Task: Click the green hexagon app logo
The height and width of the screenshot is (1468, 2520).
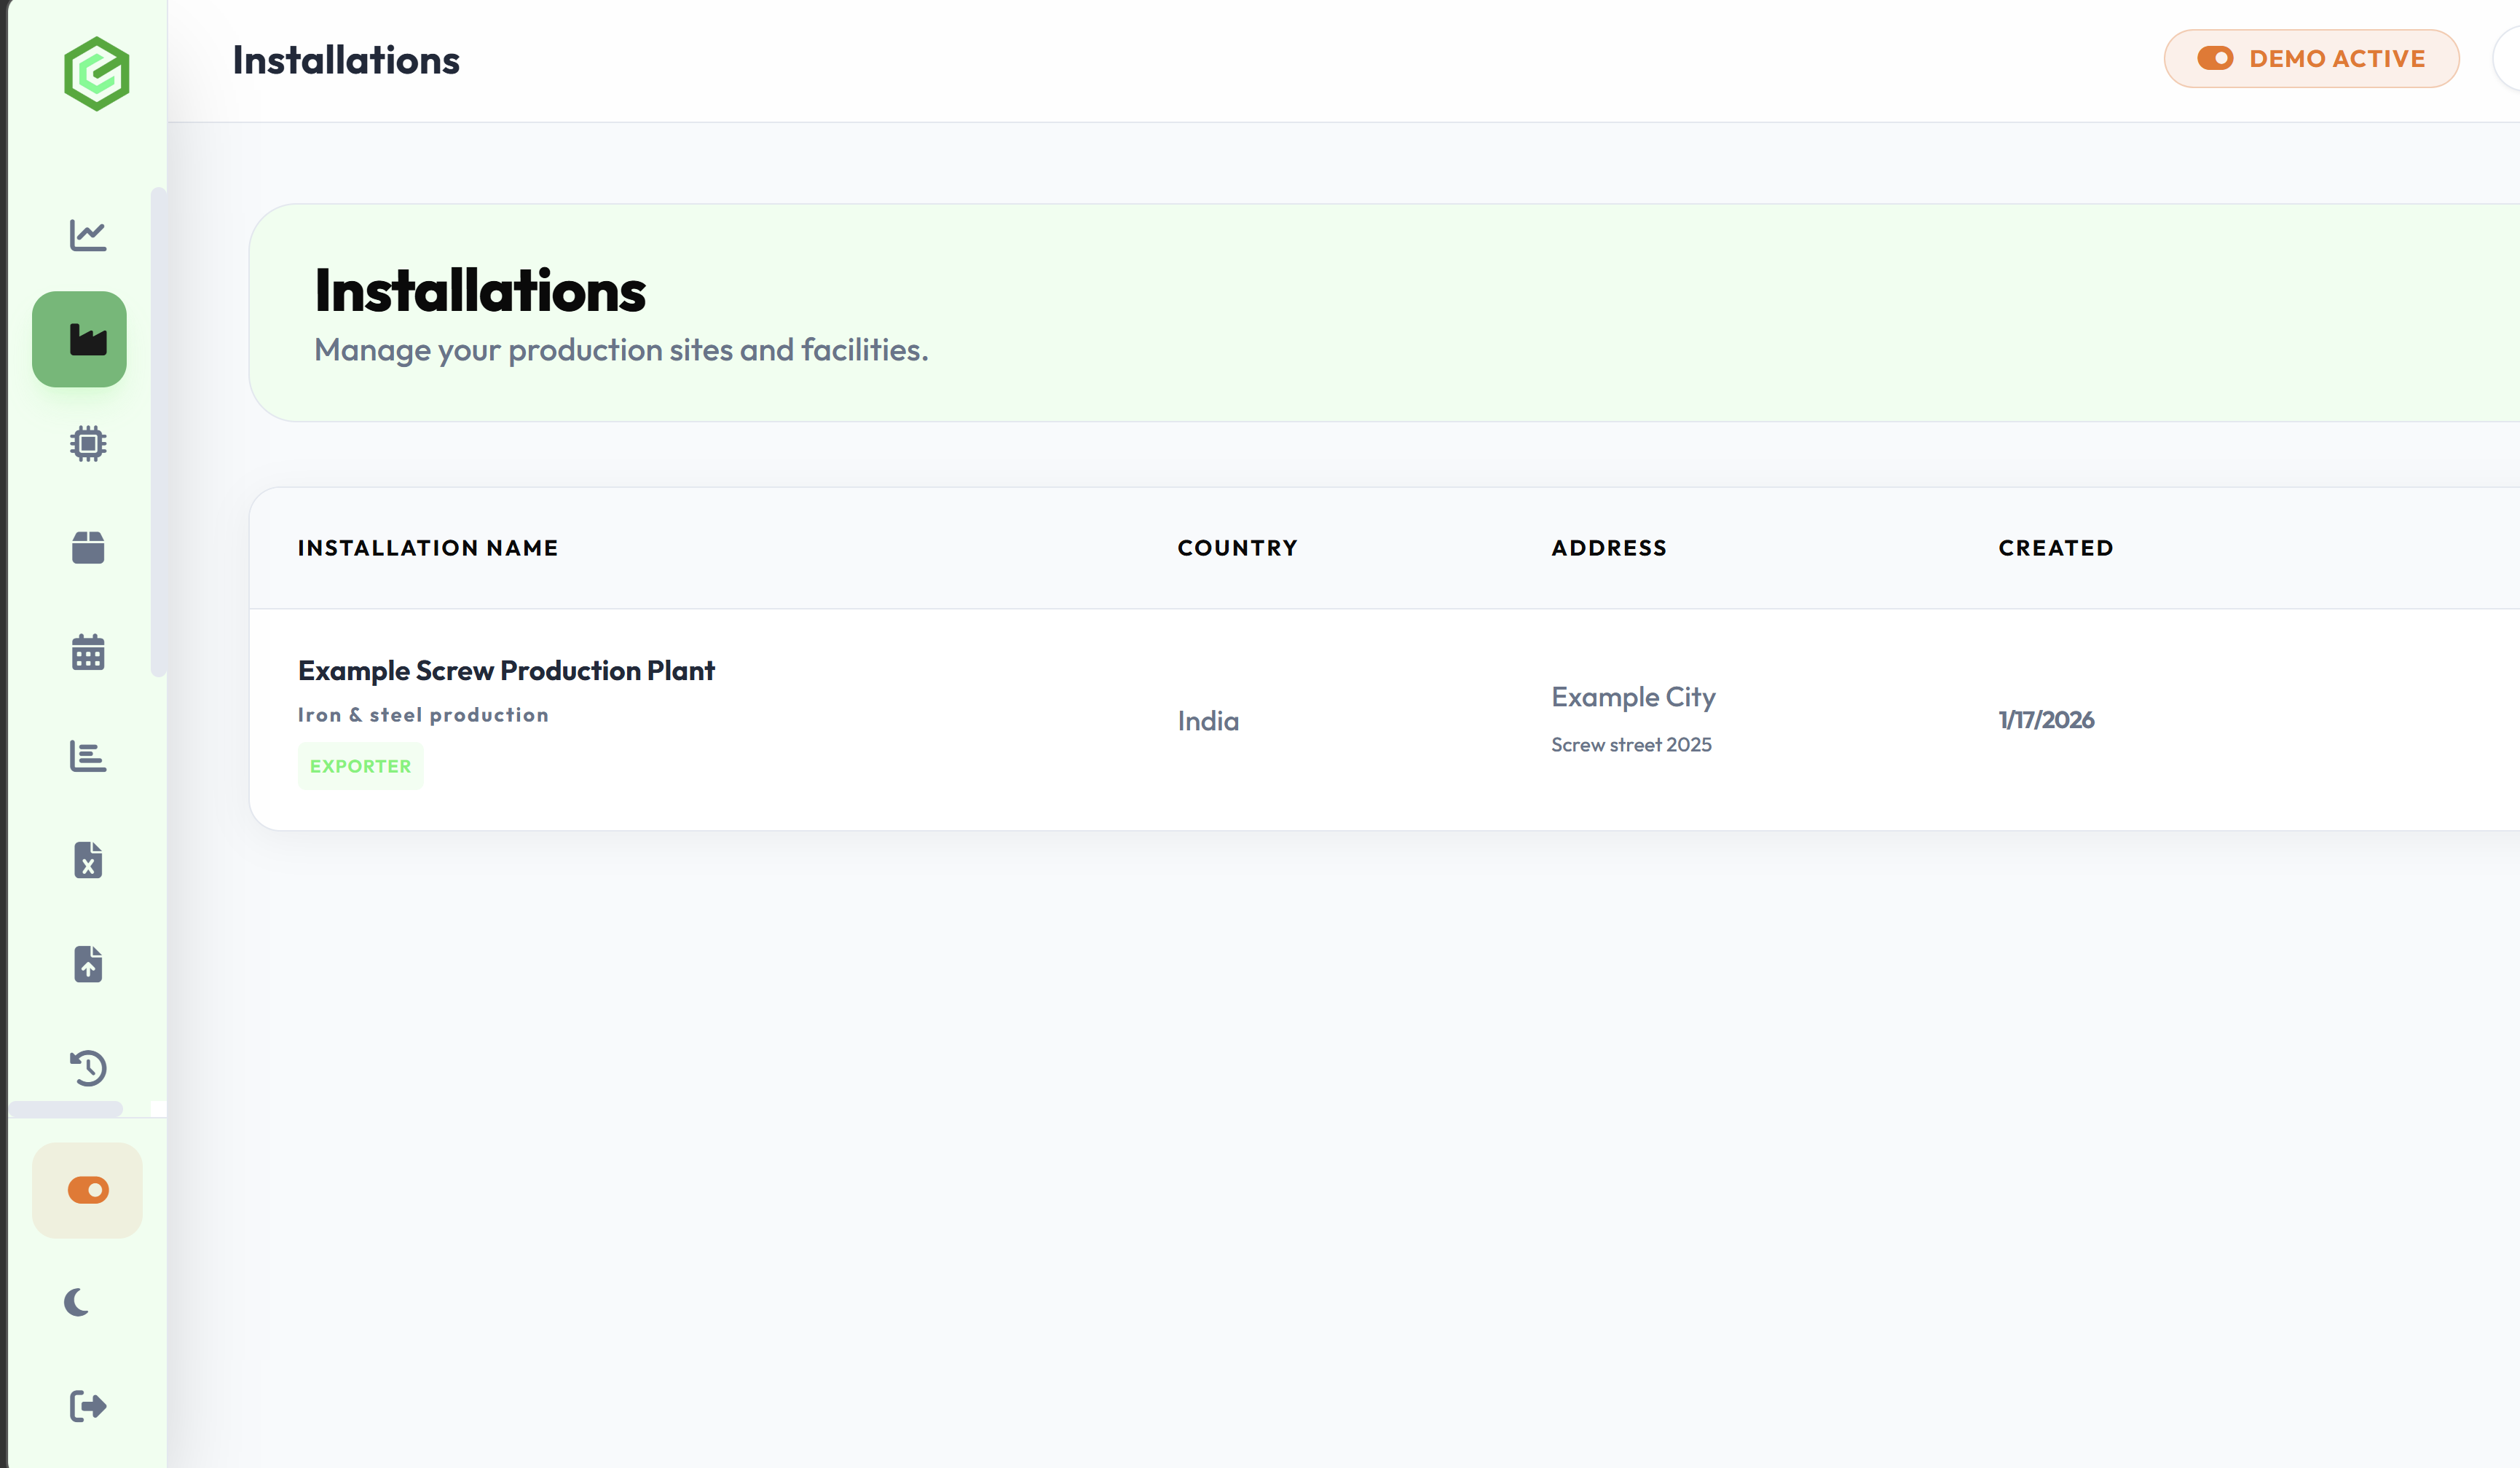Action: click(x=98, y=72)
